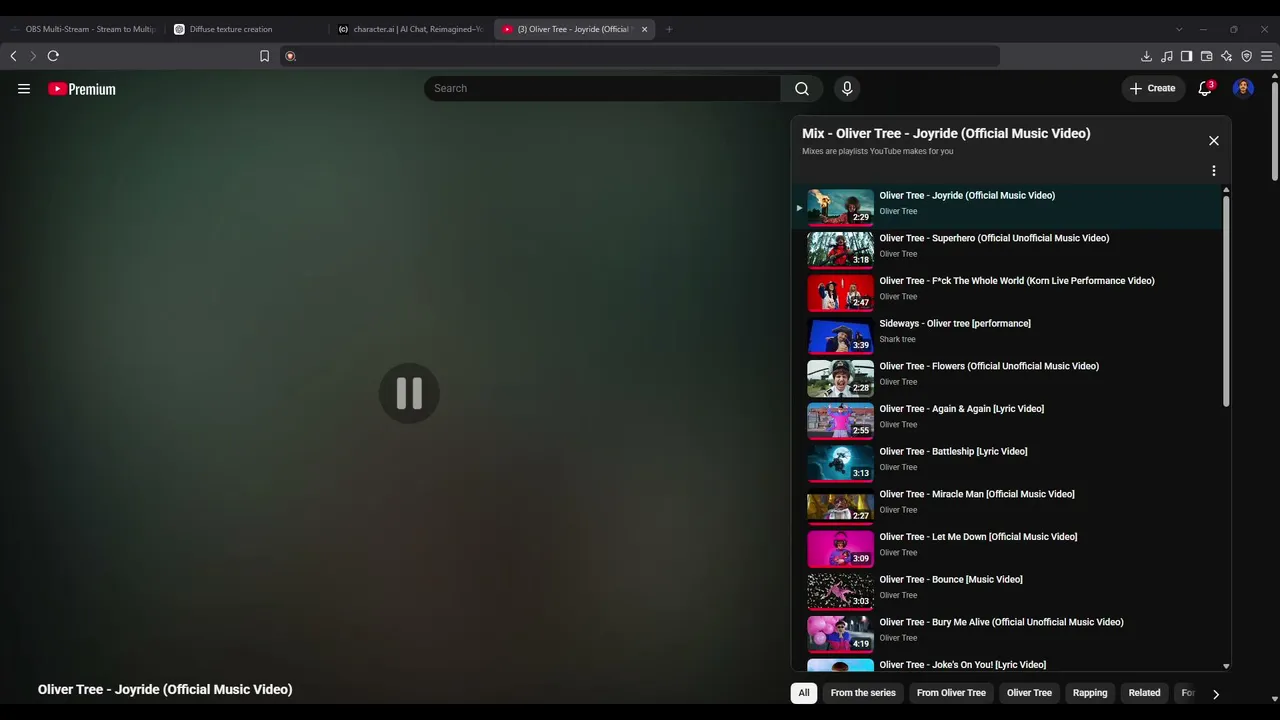Open the browser AI assistant sparkle icon
The height and width of the screenshot is (720, 1280).
1227,56
